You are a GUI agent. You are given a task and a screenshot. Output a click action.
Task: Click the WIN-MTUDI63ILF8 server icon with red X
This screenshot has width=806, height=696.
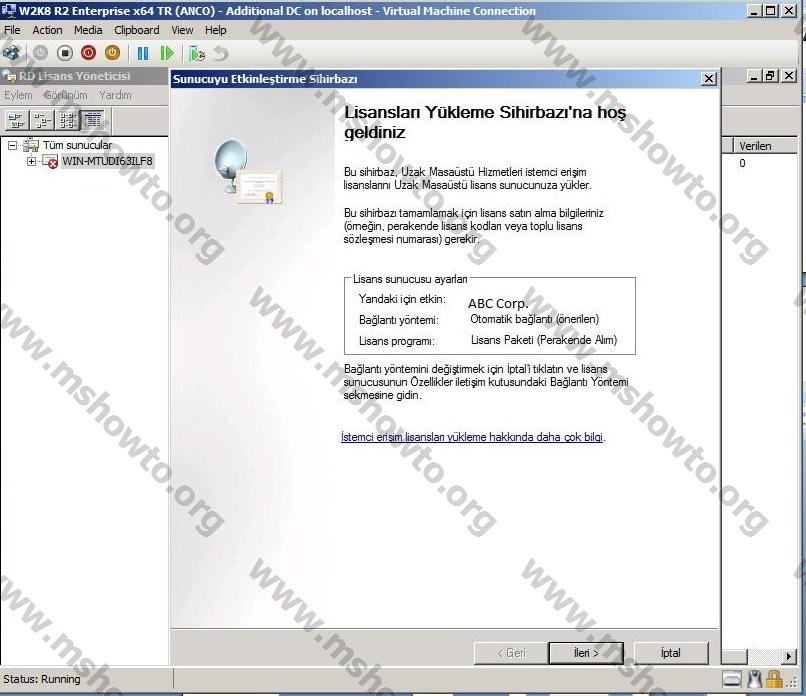coord(50,161)
